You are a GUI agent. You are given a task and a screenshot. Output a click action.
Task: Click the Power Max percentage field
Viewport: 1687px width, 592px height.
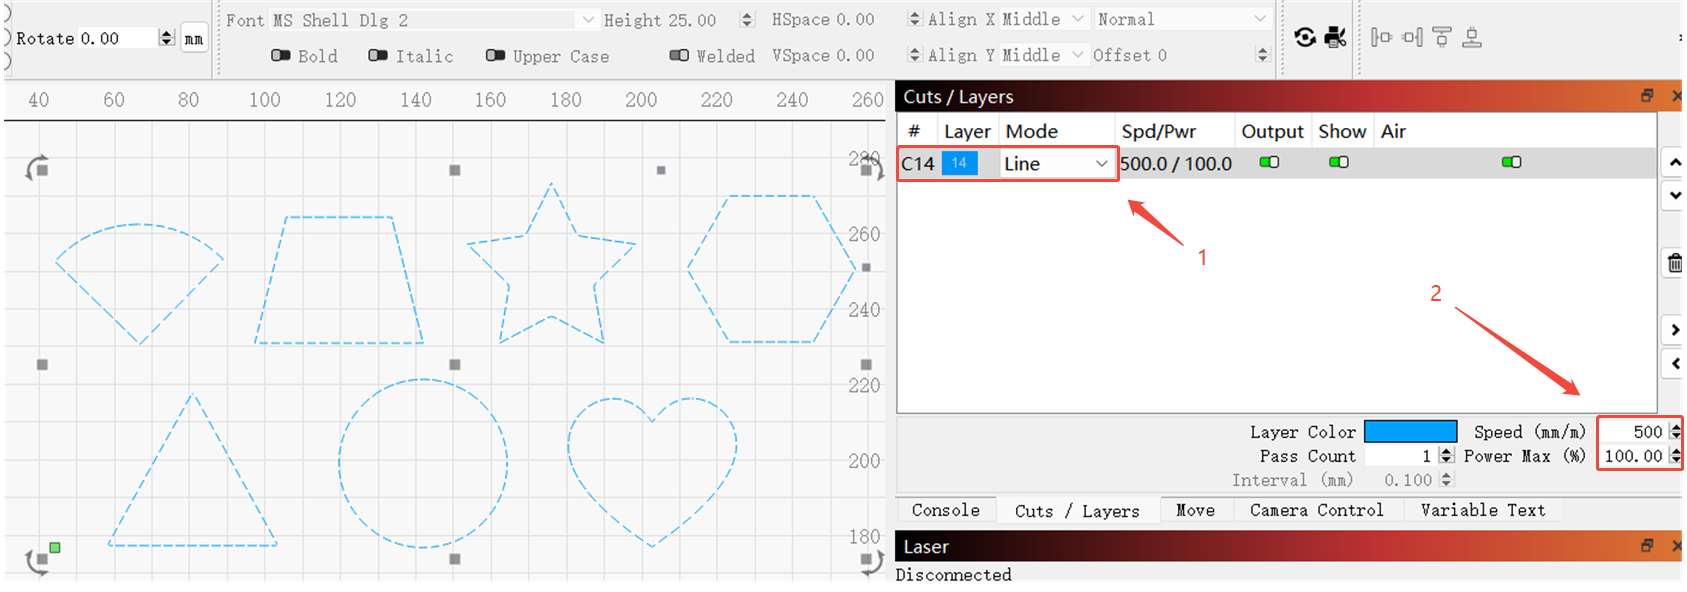click(x=1632, y=456)
